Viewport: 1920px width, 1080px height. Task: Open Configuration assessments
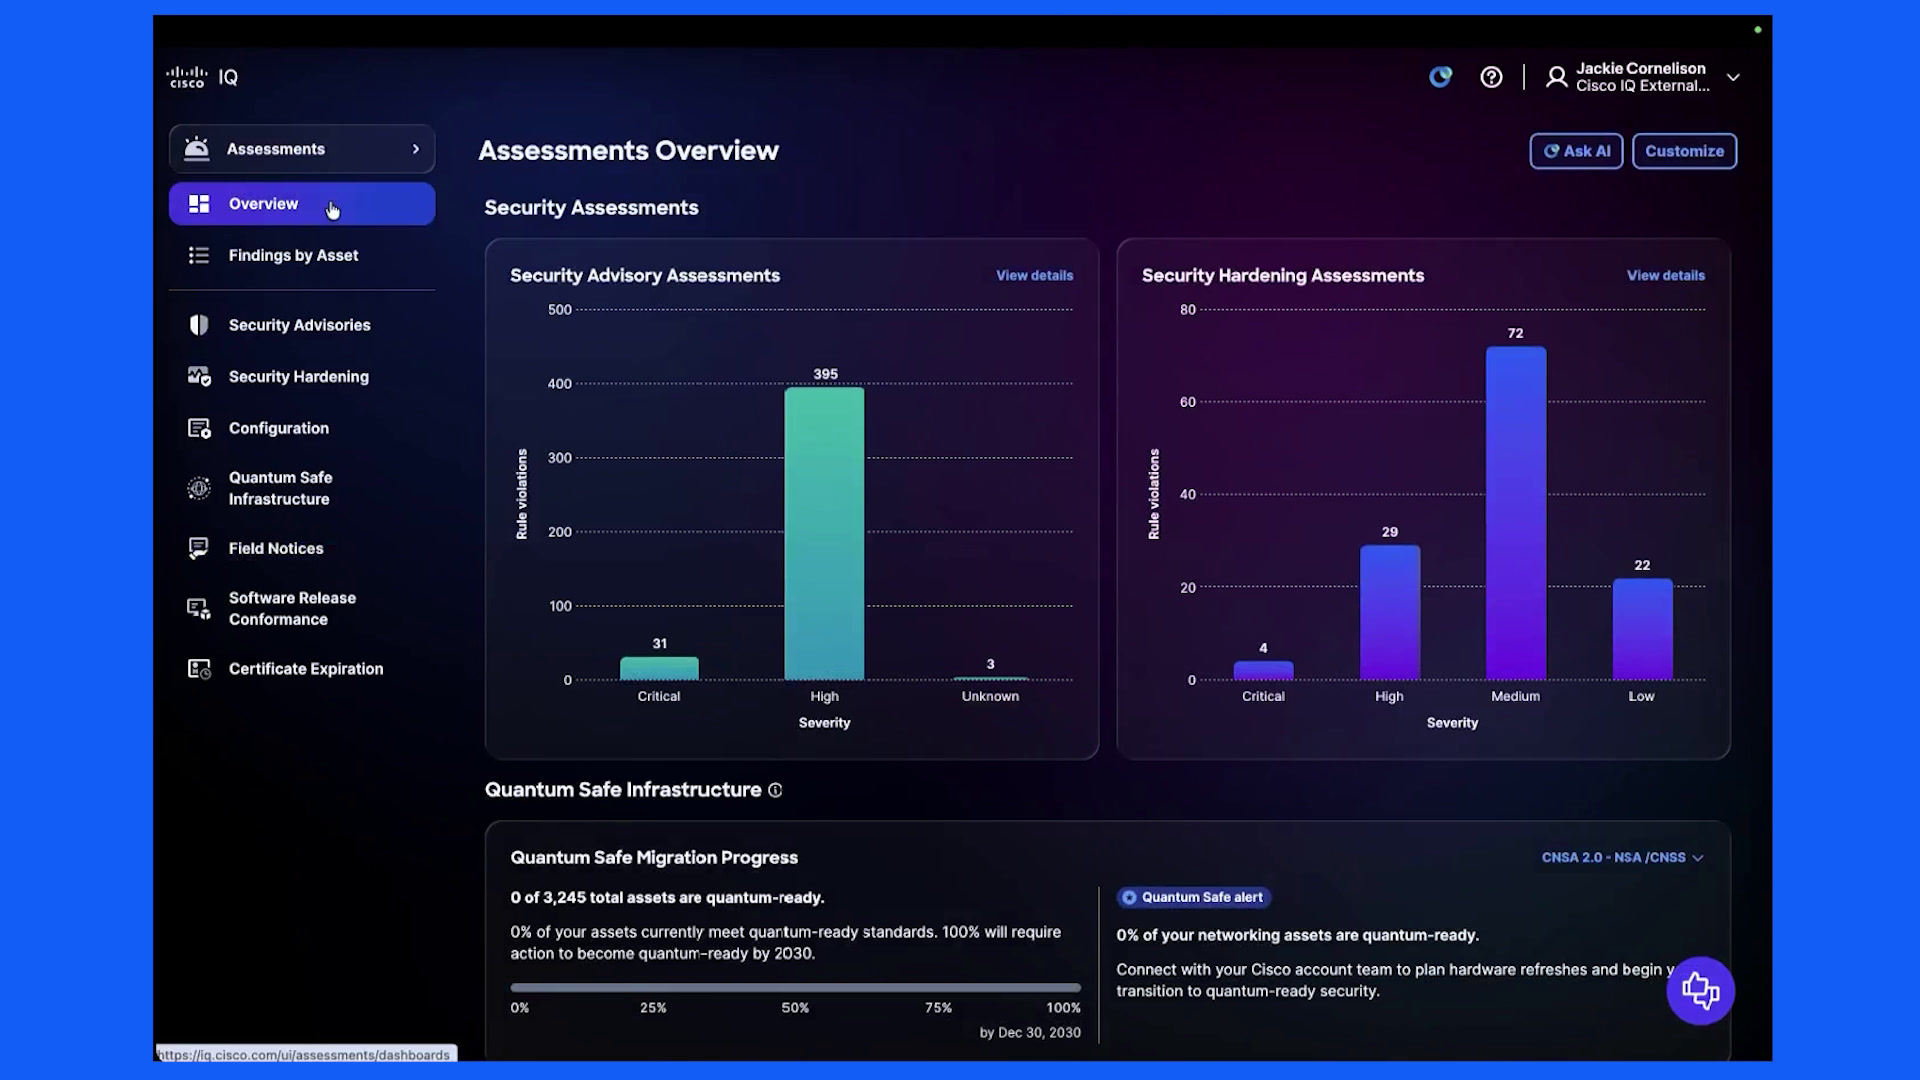[x=278, y=428]
